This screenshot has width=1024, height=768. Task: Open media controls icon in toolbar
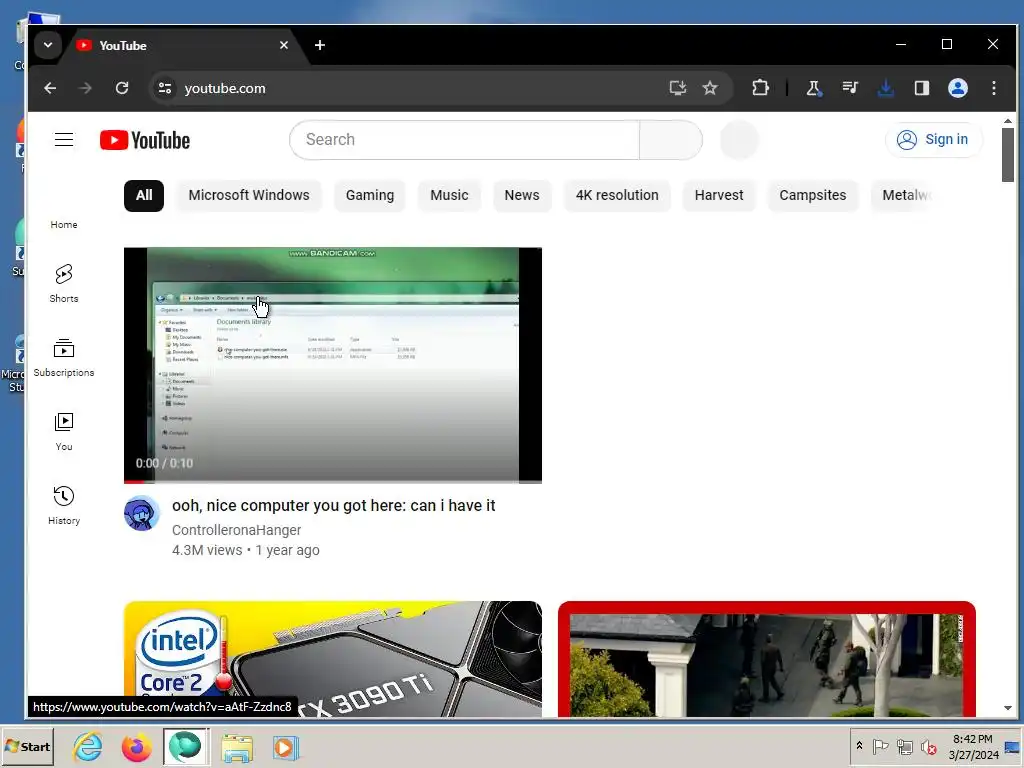(x=850, y=88)
